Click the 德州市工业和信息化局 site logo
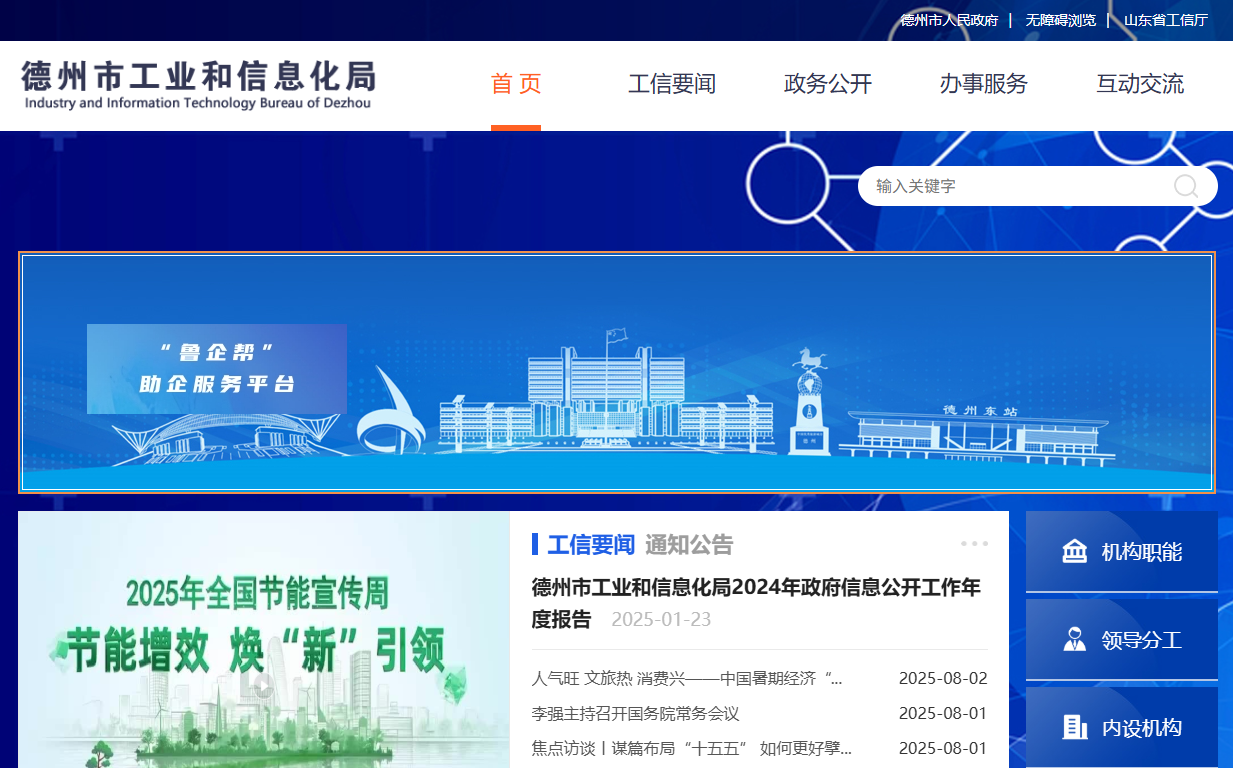Image resolution: width=1233 pixels, height=768 pixels. point(198,85)
